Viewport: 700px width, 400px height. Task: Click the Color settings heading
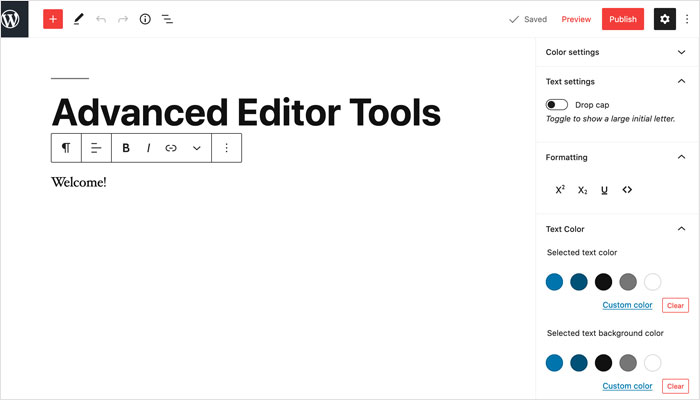572,52
